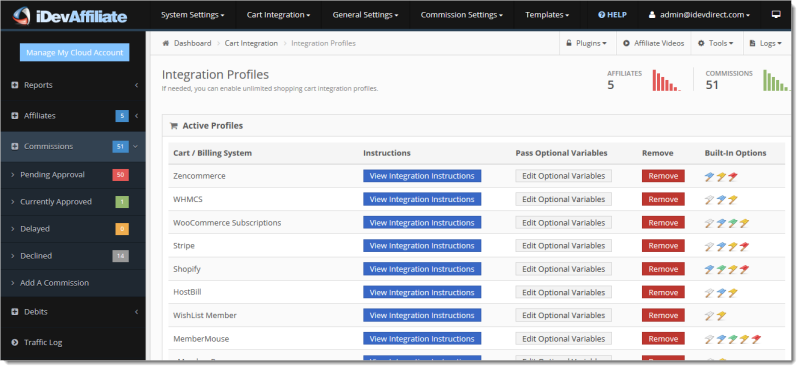
Task: Click the red flag in the Shopify row
Action: pyautogui.click(x=744, y=270)
